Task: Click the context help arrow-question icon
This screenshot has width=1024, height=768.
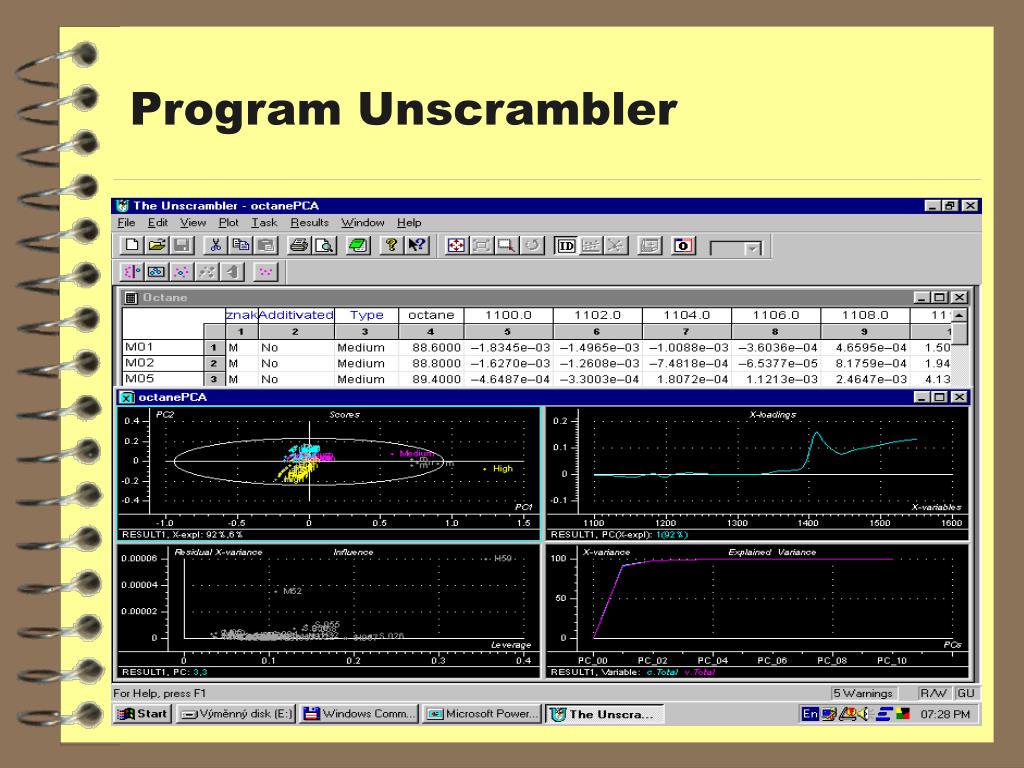Action: 417,246
